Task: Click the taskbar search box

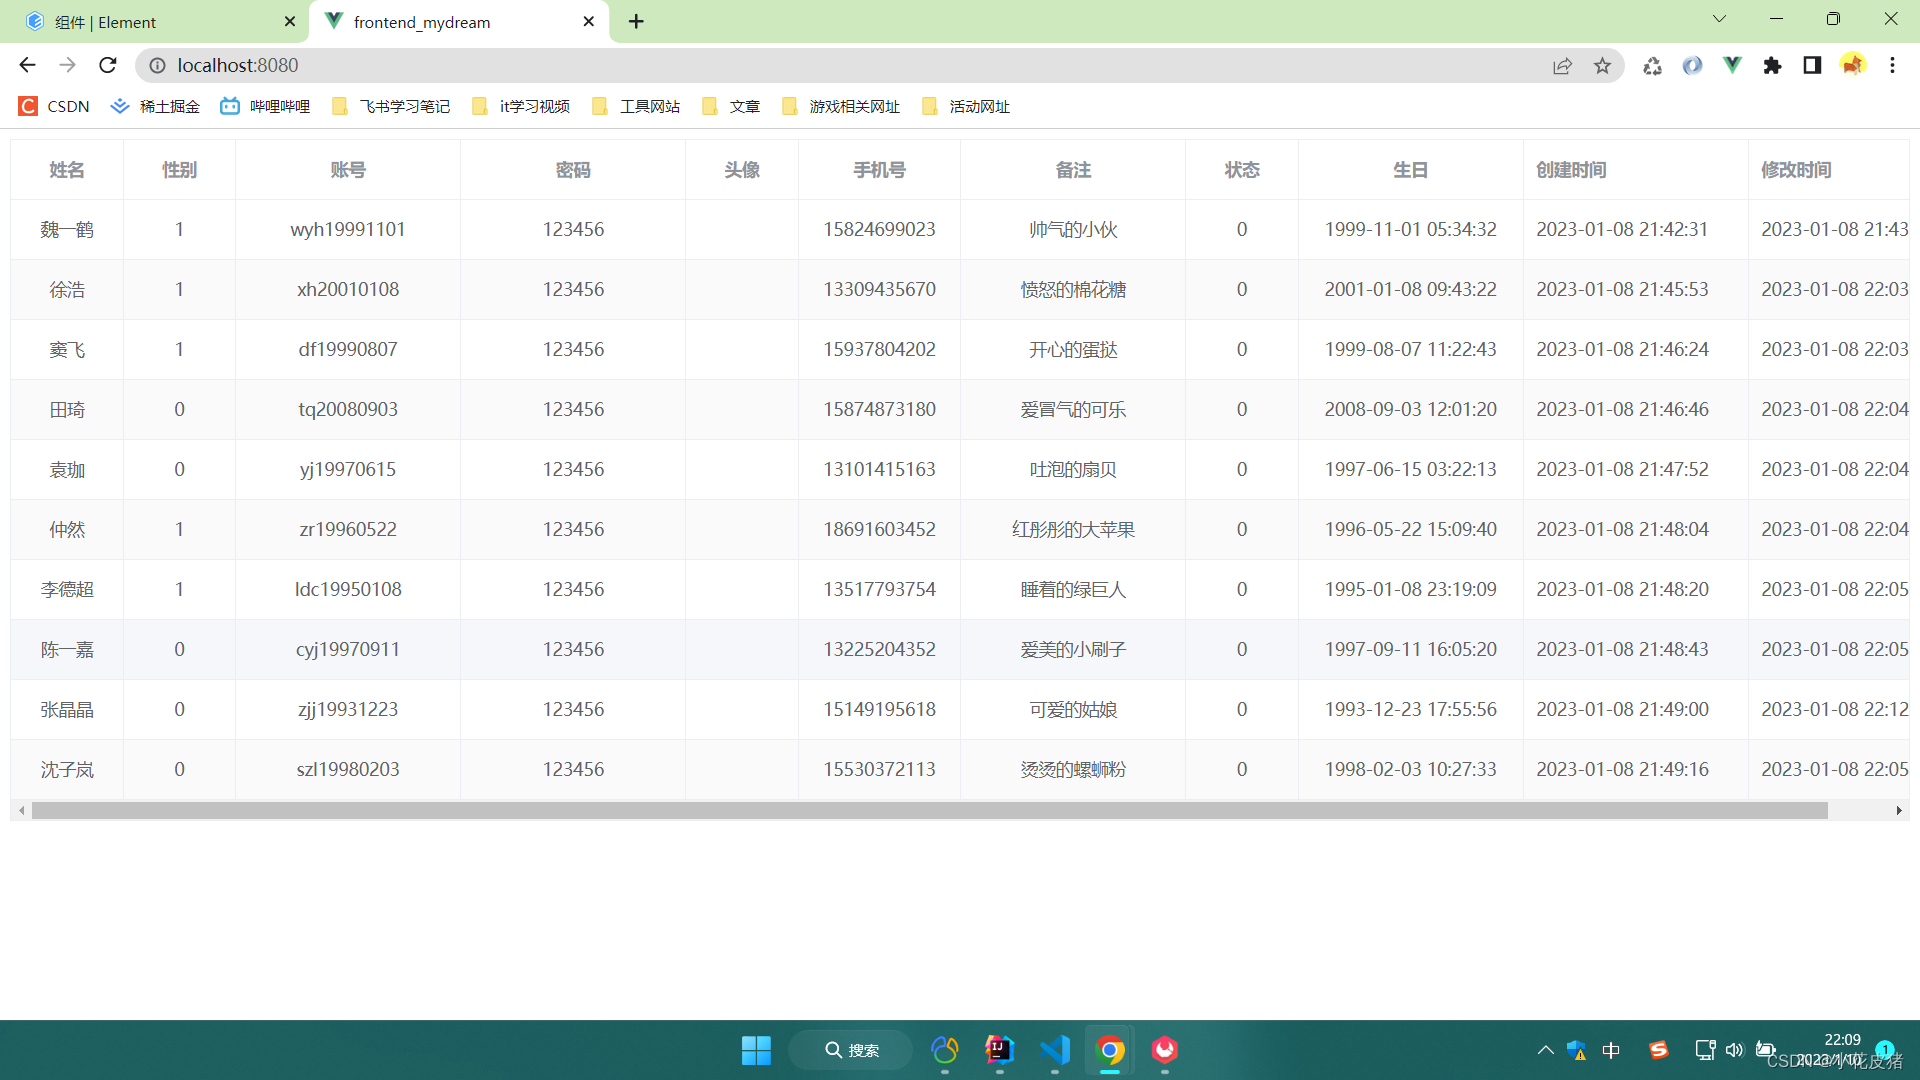Action: coord(850,1050)
